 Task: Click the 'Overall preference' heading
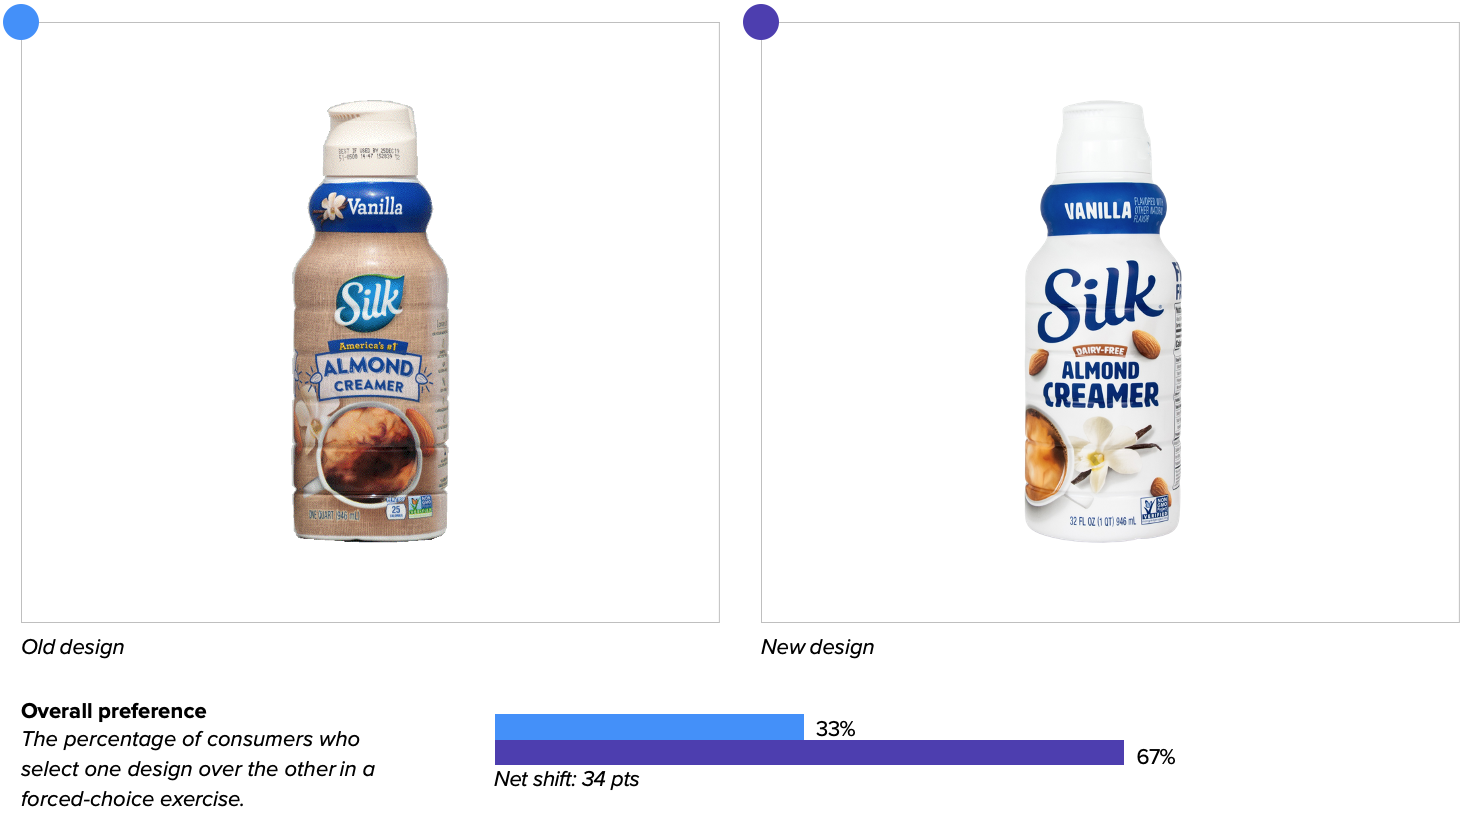click(114, 711)
